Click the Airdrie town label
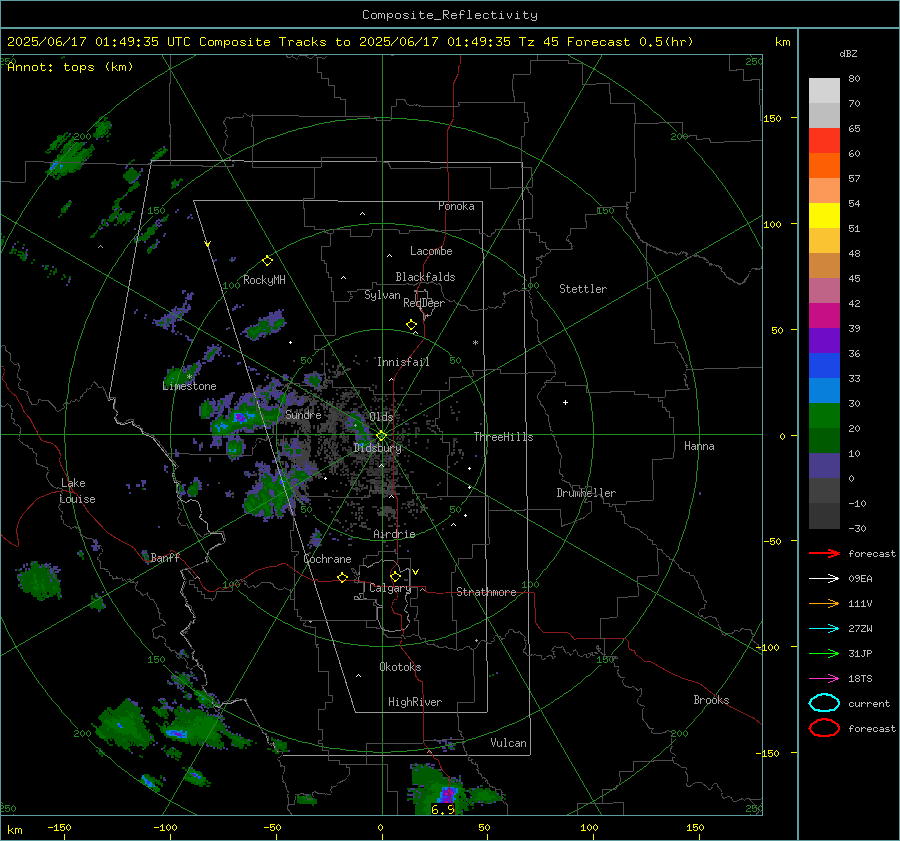The image size is (900, 841). click(x=394, y=534)
